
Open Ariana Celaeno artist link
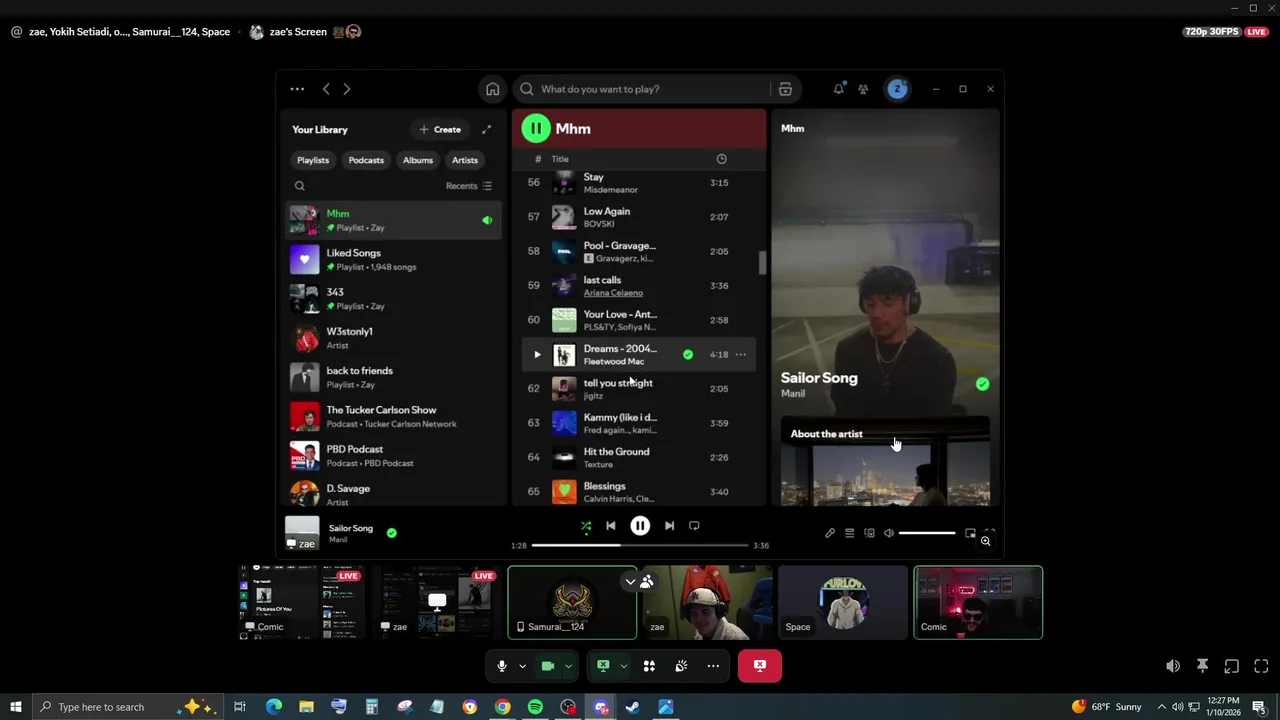pos(614,293)
